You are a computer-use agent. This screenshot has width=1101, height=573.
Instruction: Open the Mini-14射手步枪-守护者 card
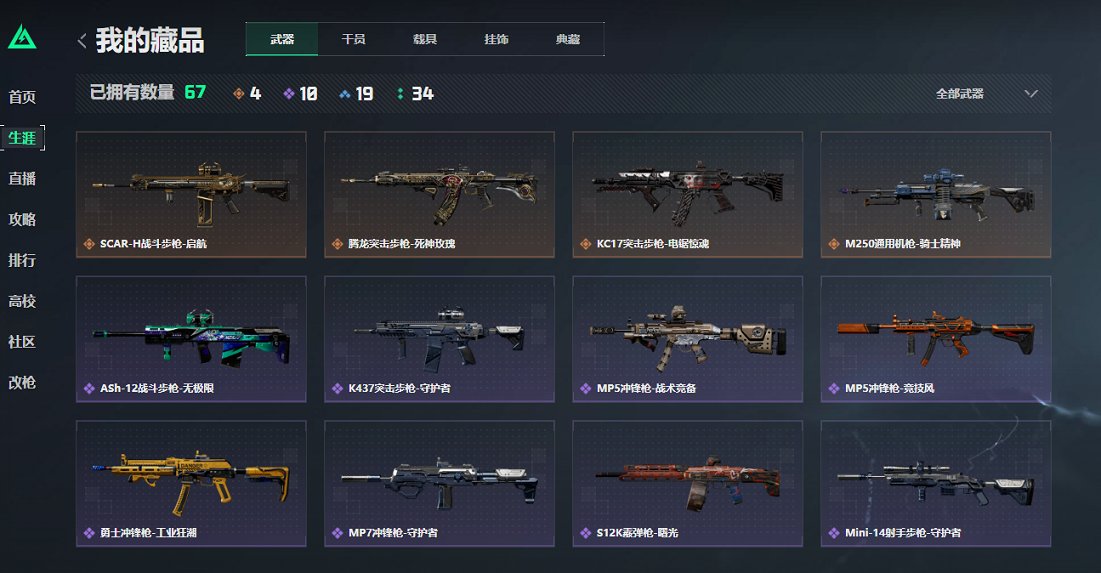(x=936, y=484)
